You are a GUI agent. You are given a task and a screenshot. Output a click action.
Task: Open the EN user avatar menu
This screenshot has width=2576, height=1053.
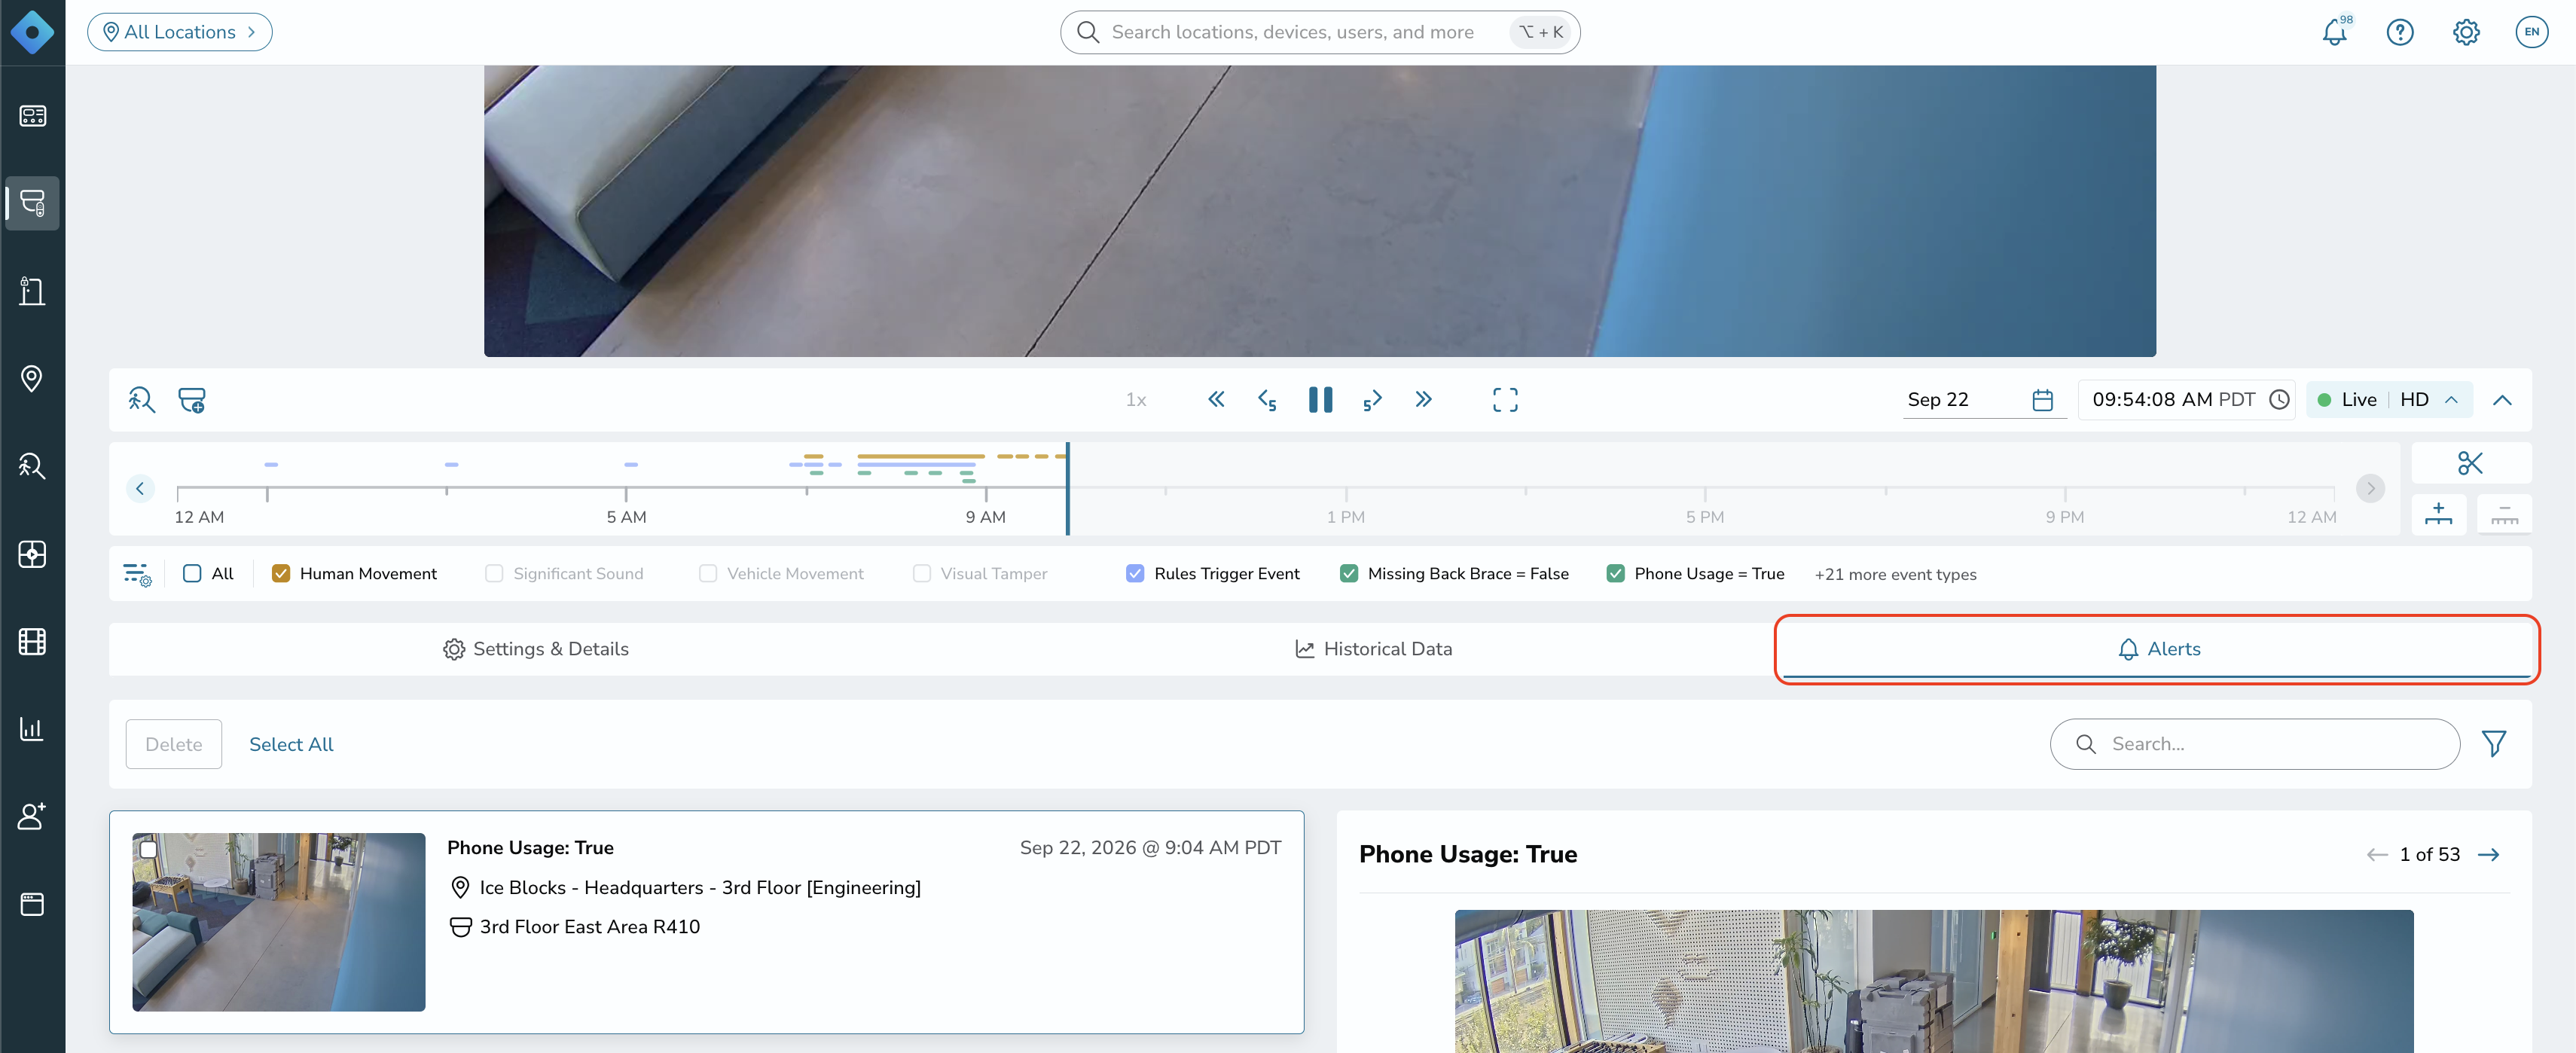[x=2531, y=32]
